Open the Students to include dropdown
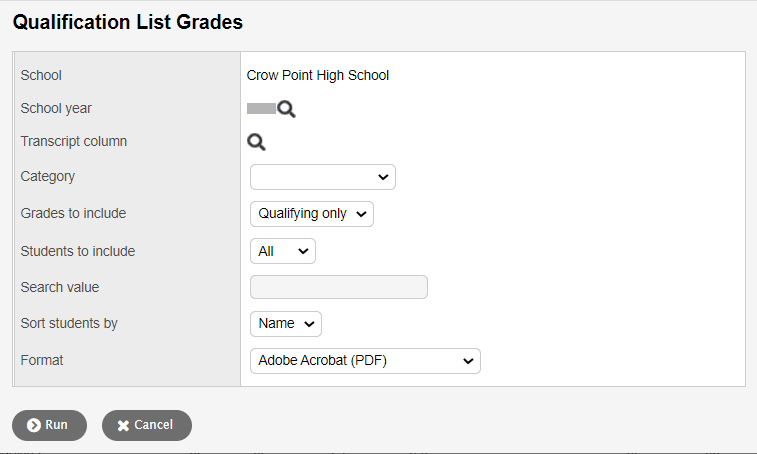Image resolution: width=757 pixels, height=454 pixels. 282,251
